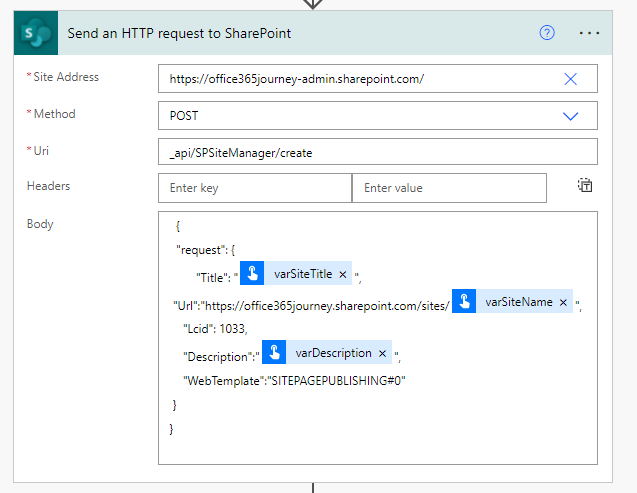The image size is (637, 493).
Task: Click the Enter value header field
Action: [449, 188]
